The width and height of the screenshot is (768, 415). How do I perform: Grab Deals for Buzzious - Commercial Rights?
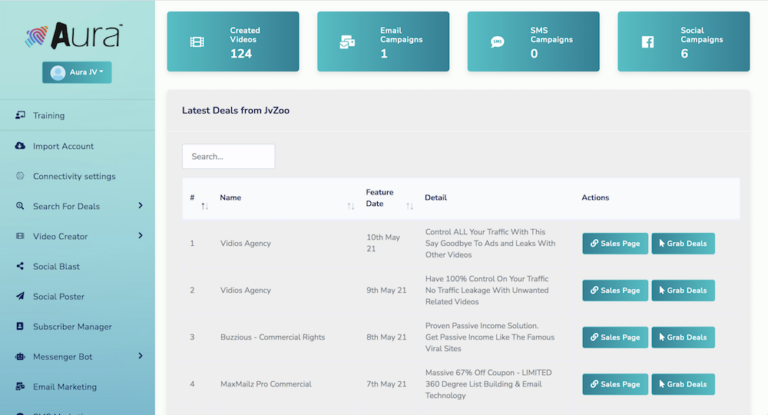coord(683,338)
